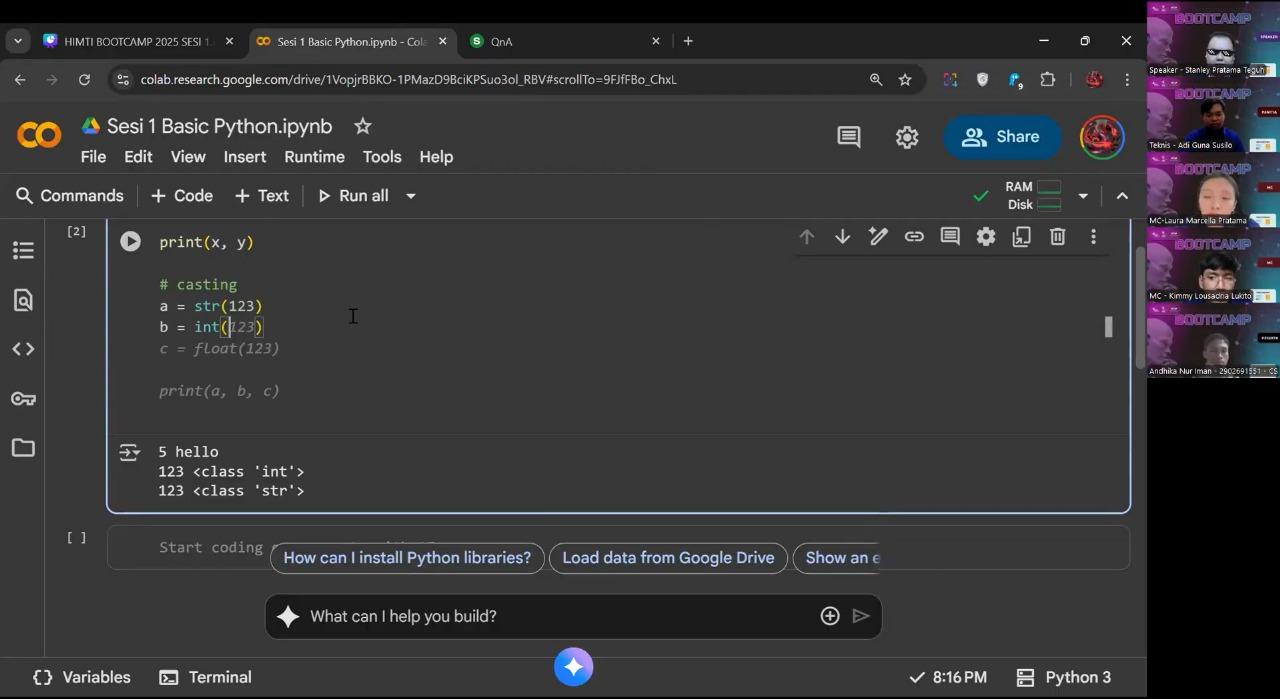Open the Secrets key icon
Image resolution: width=1280 pixels, height=699 pixels.
tap(23, 399)
